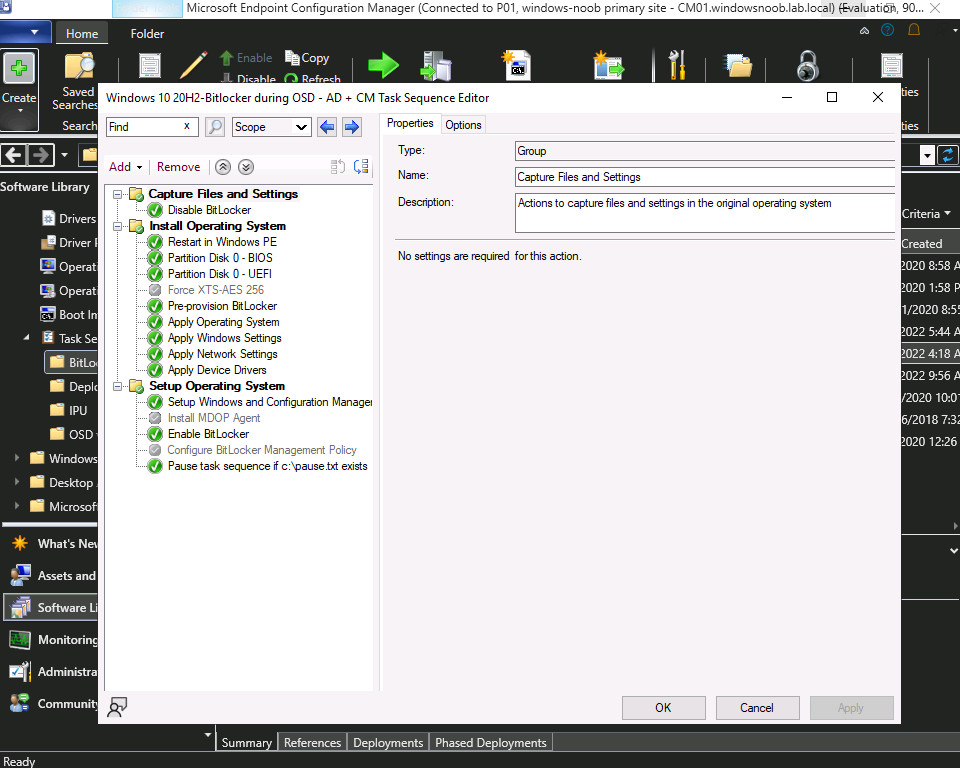
Task: Click the notification bell icon
Action: [x=913, y=30]
